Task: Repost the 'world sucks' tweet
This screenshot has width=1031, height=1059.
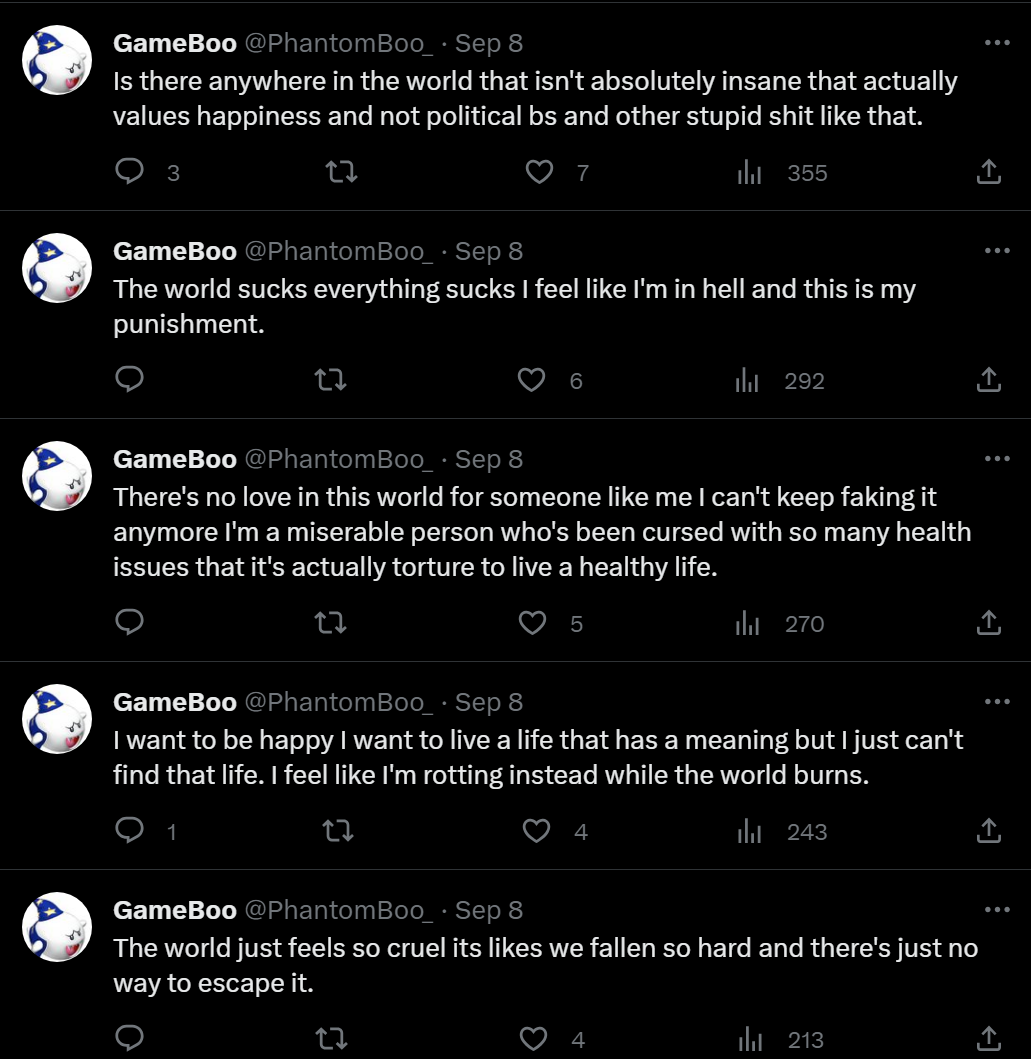Action: click(331, 380)
